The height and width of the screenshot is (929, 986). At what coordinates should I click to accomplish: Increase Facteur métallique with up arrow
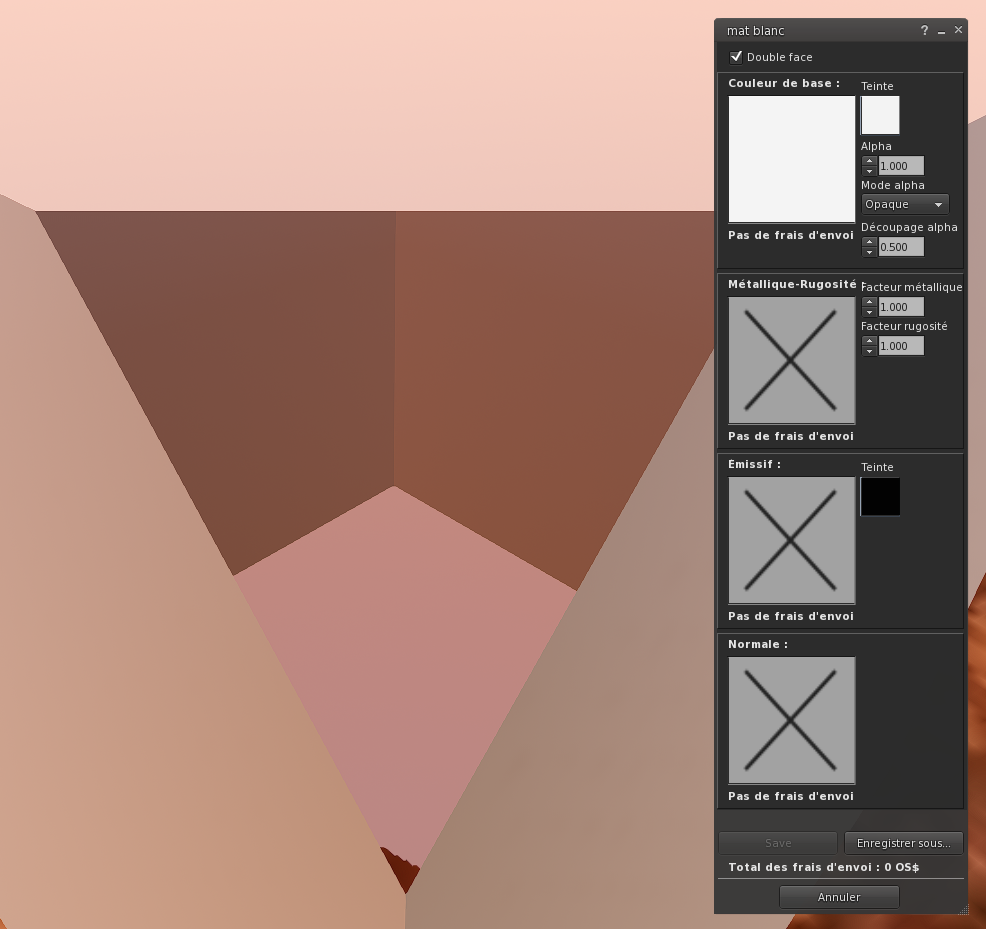[869, 301]
